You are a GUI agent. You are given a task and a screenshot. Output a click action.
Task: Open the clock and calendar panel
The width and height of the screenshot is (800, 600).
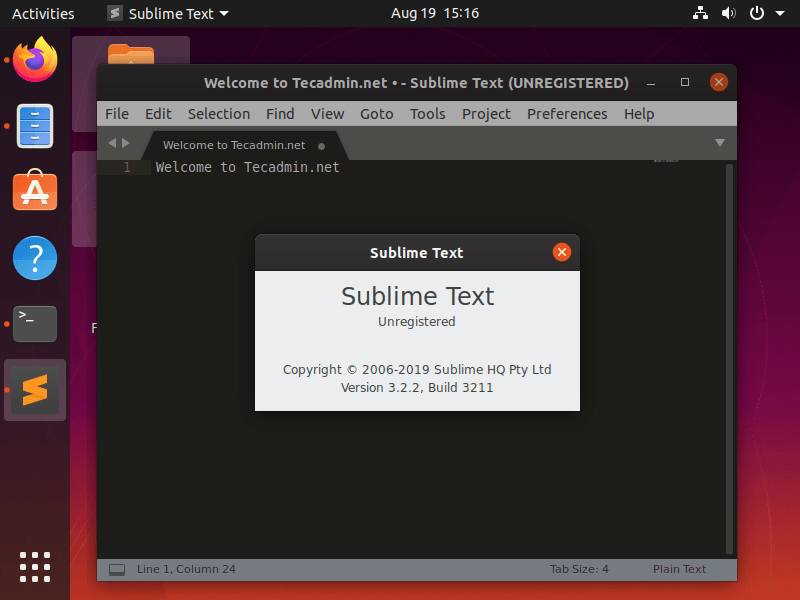(435, 13)
